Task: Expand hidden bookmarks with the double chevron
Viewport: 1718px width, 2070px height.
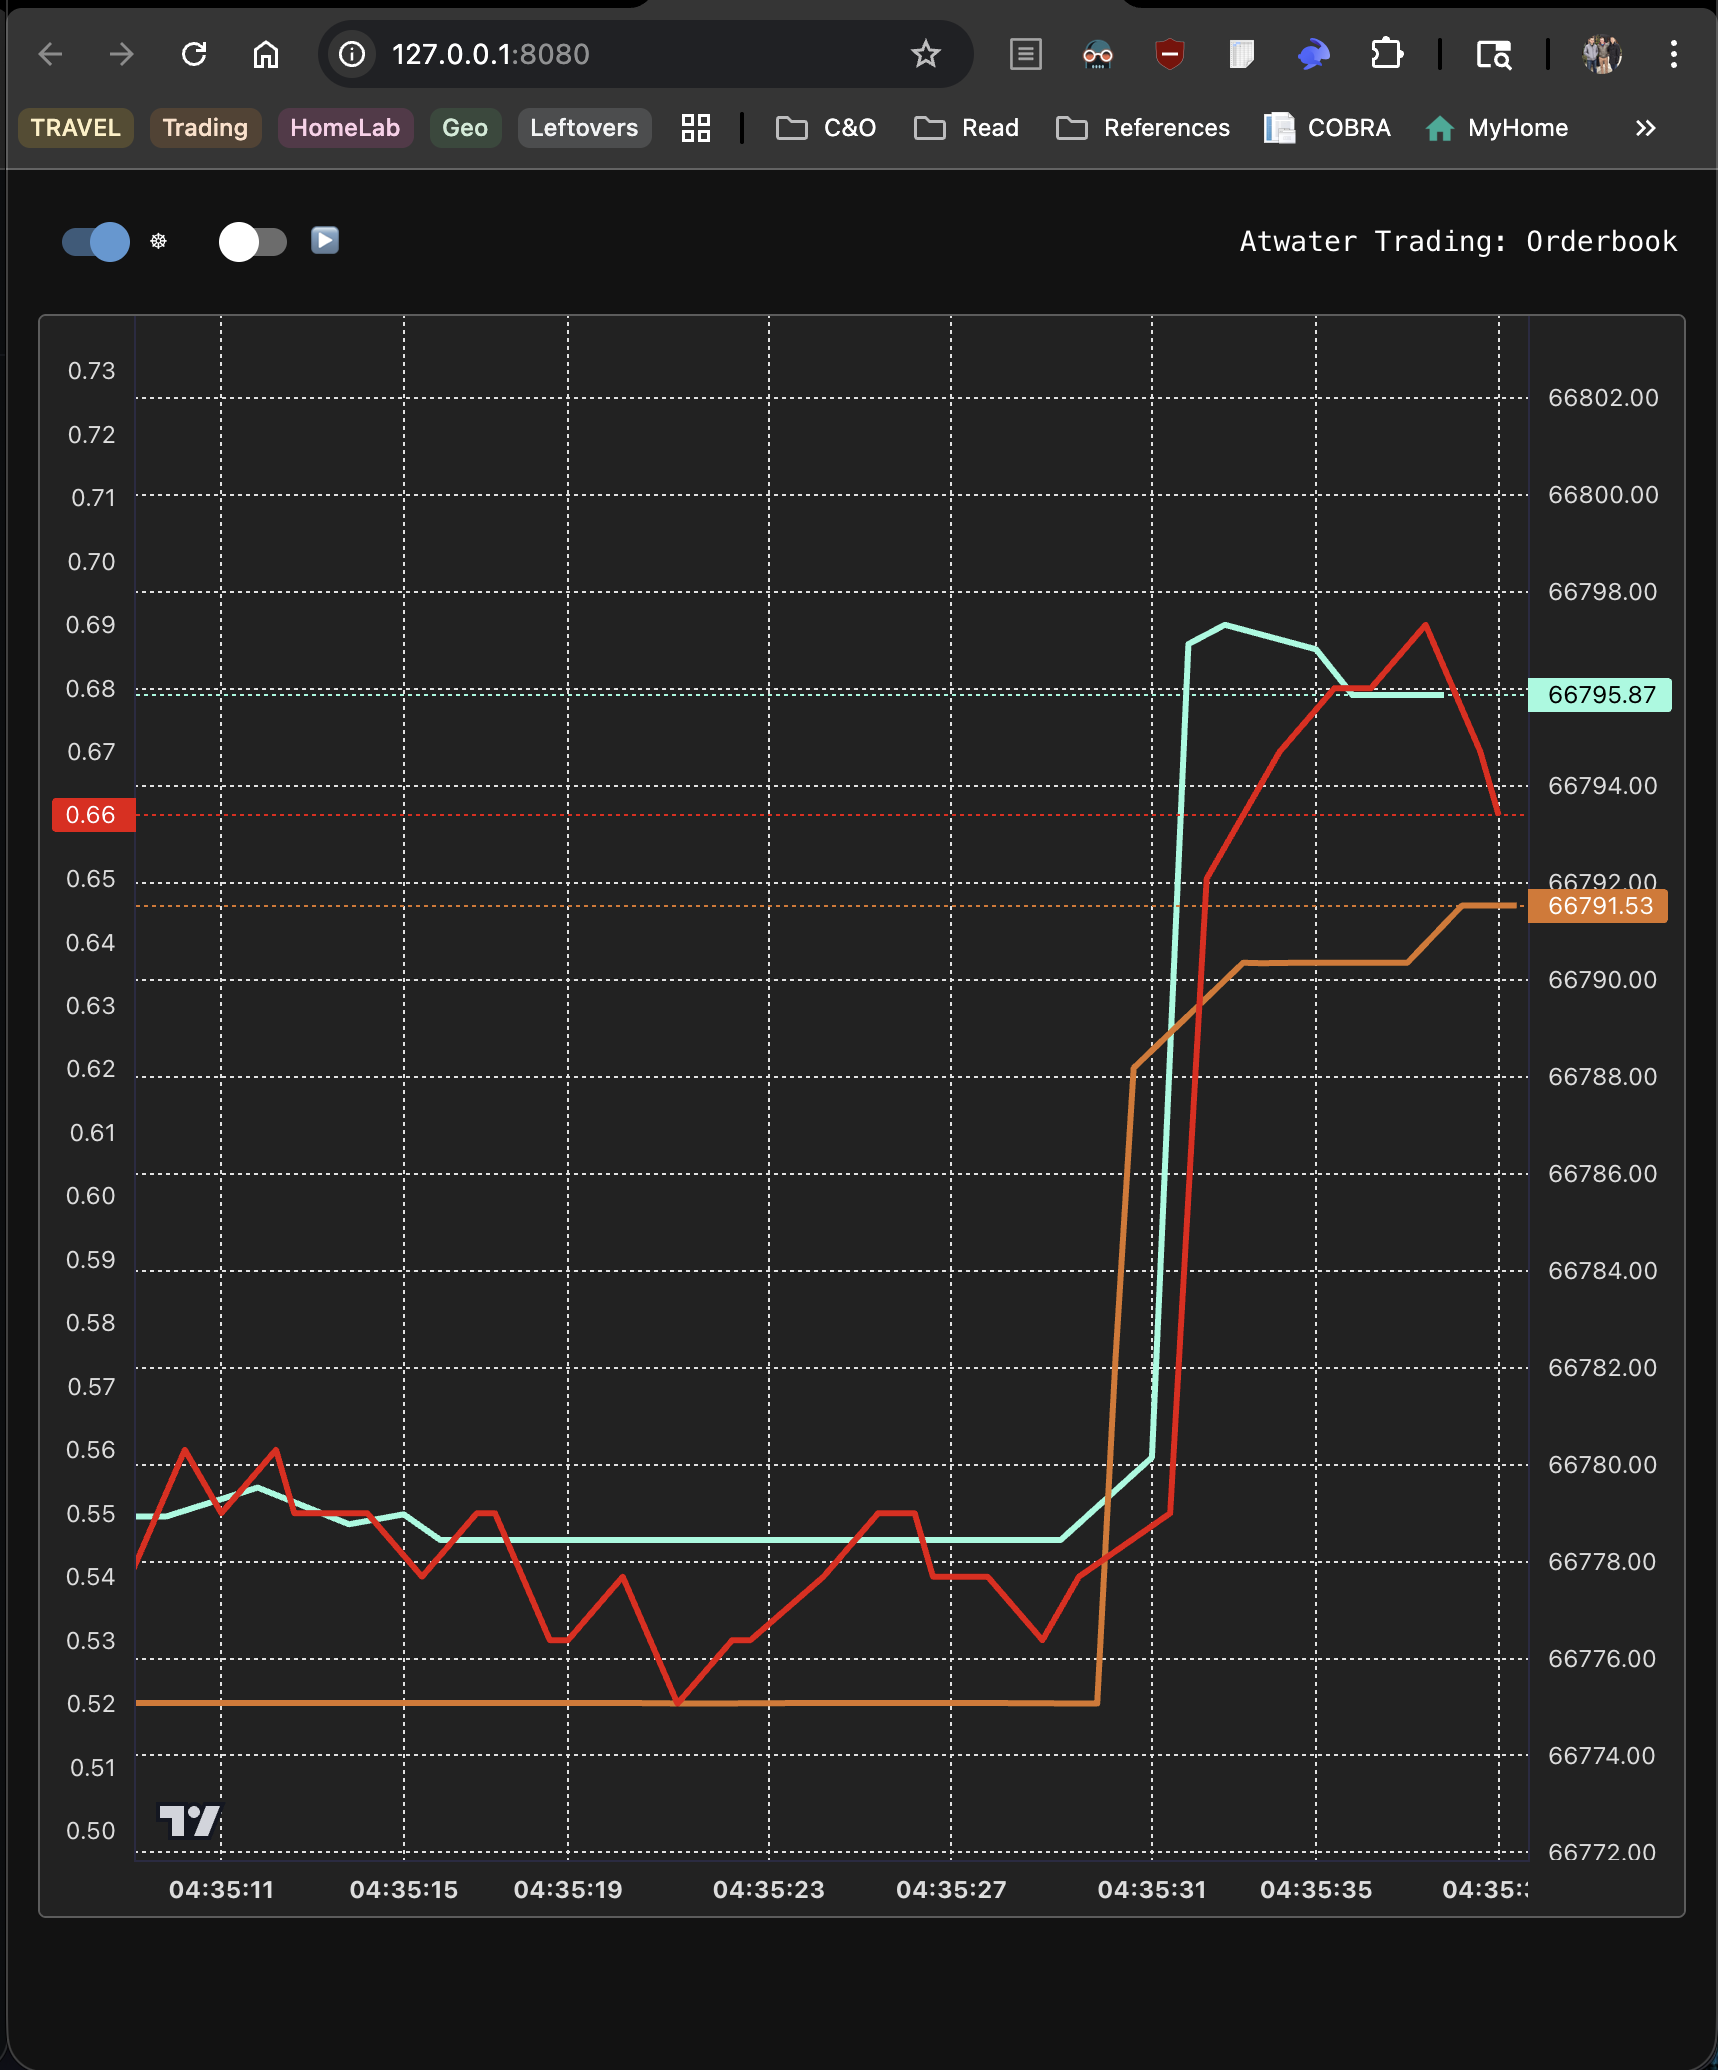Action: click(x=1645, y=128)
